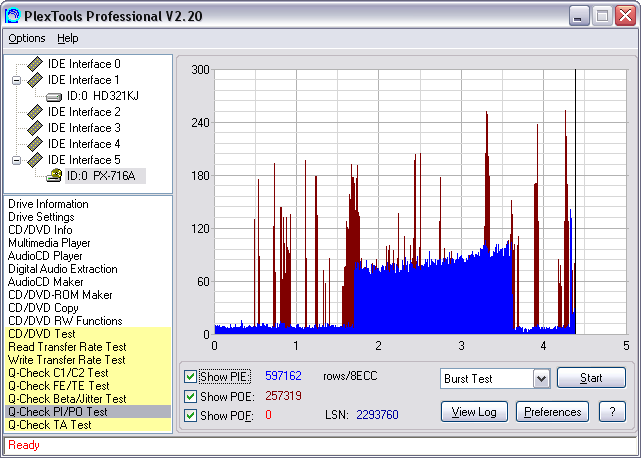Viewport: 641px width, 458px height.
Task: Click the IDE Interface 0 chip icon
Action: [35, 64]
